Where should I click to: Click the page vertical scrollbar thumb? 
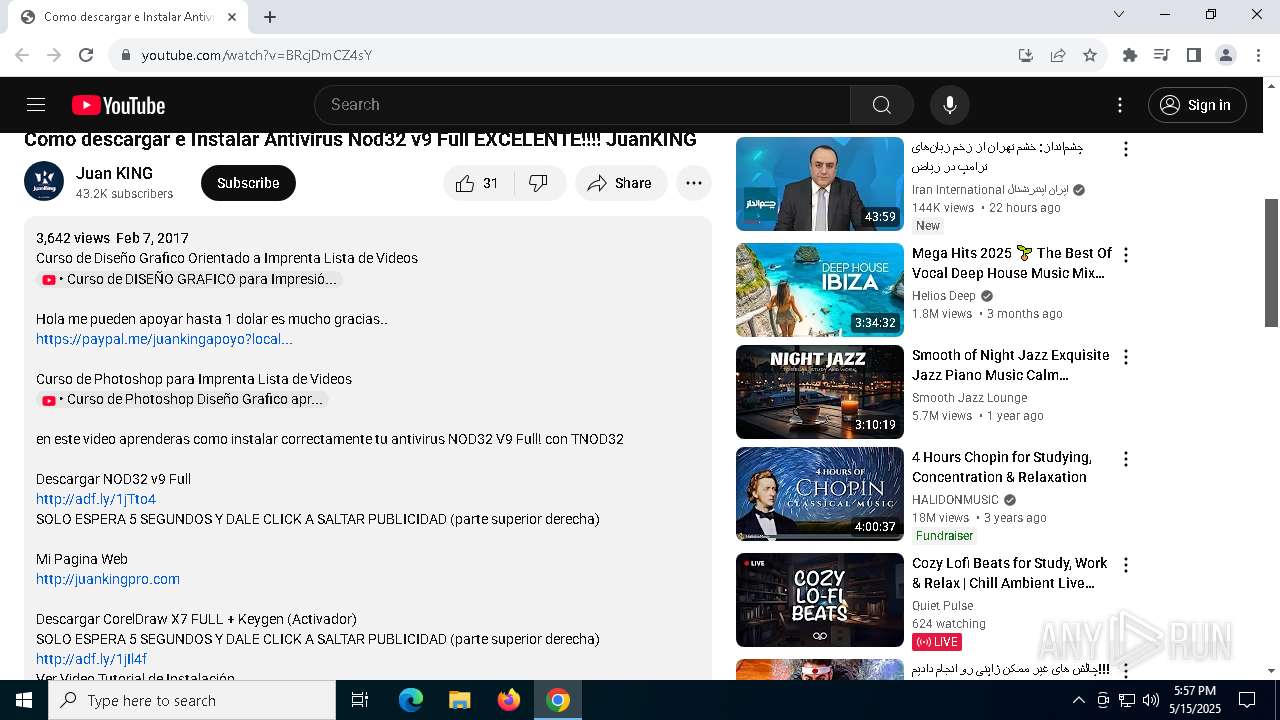pos(1272,262)
